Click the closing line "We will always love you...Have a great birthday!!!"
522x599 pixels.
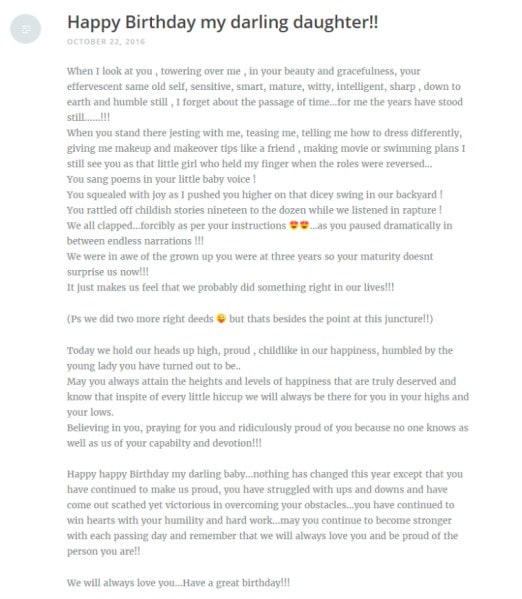(178, 583)
